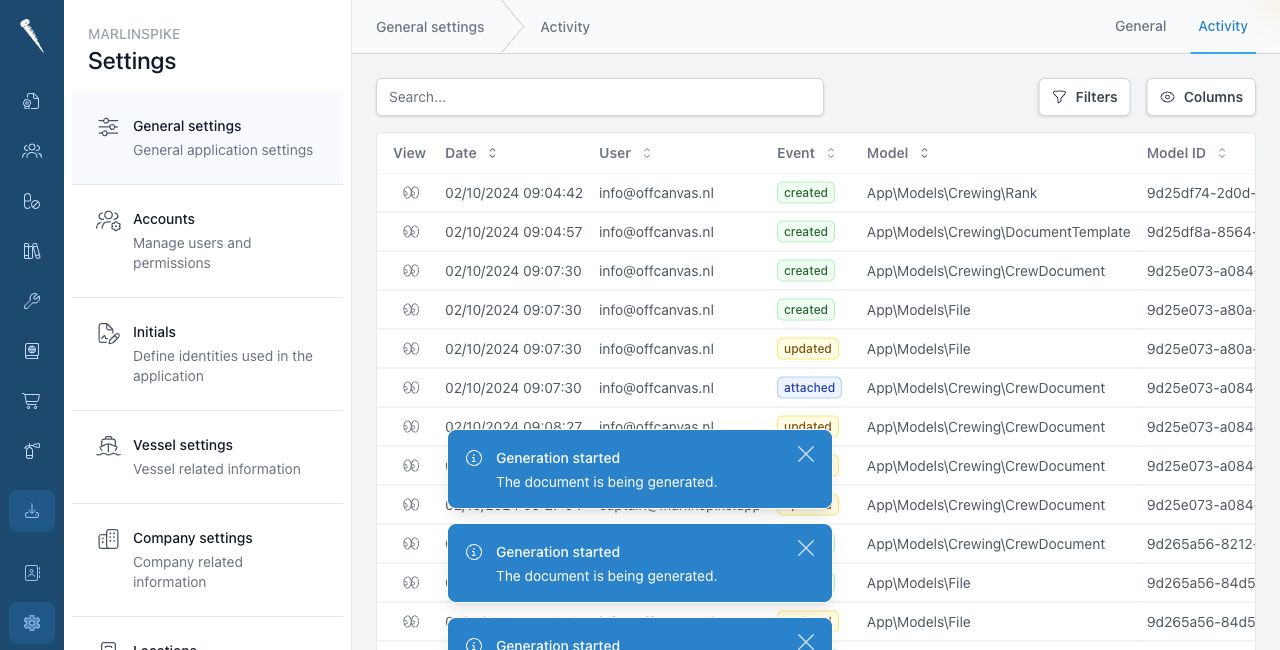The image size is (1280, 650).
Task: Toggle column visibility with Columns button
Action: pos(1201,97)
